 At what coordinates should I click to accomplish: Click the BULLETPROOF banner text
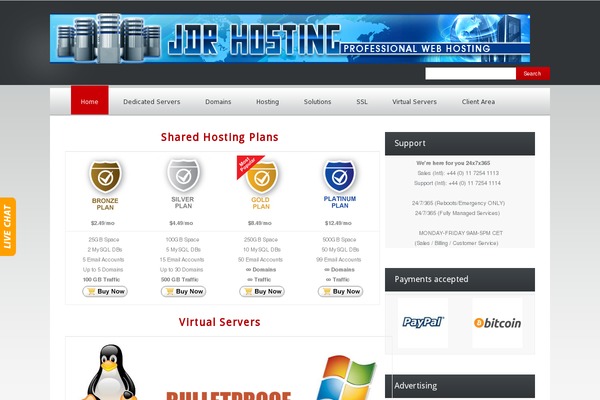click(228, 396)
